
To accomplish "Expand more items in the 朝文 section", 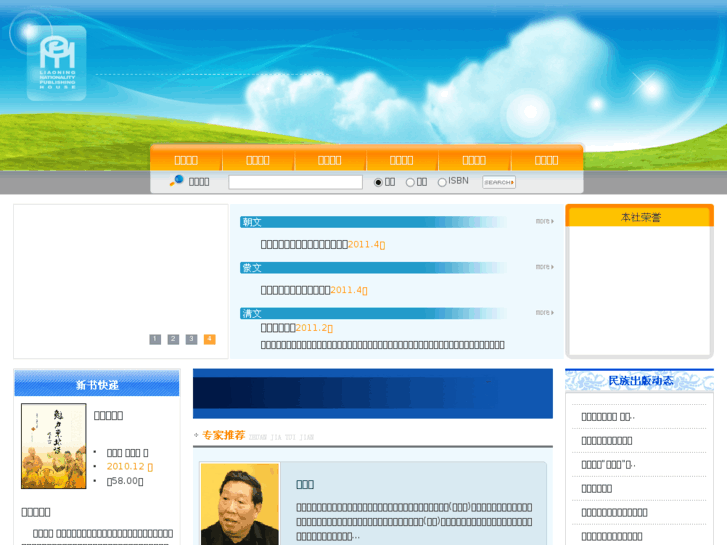I will (544, 221).
